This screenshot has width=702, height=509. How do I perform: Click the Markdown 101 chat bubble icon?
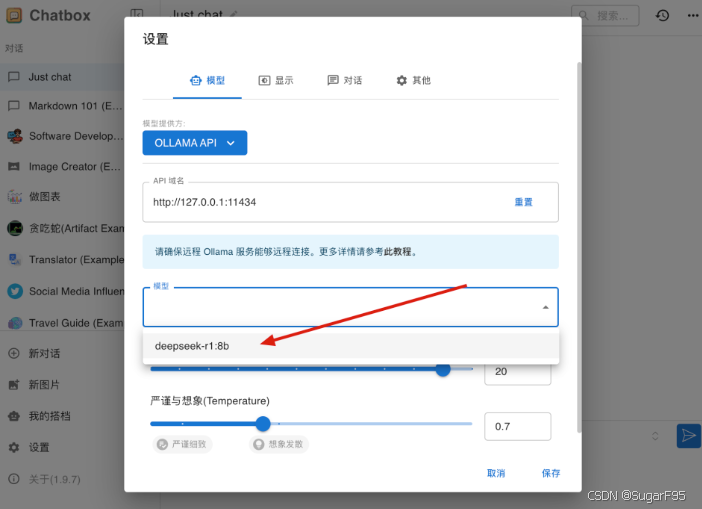coord(14,106)
